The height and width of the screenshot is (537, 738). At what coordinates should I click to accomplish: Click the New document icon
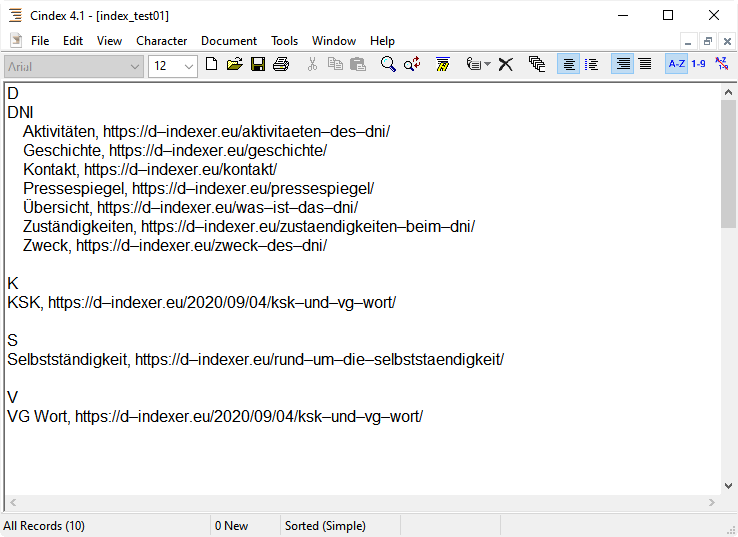tap(211, 65)
